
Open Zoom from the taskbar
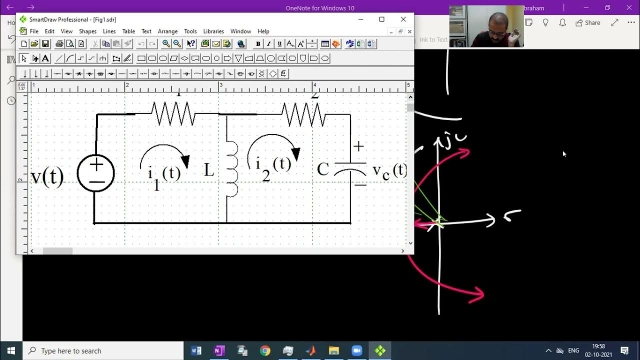(x=357, y=351)
